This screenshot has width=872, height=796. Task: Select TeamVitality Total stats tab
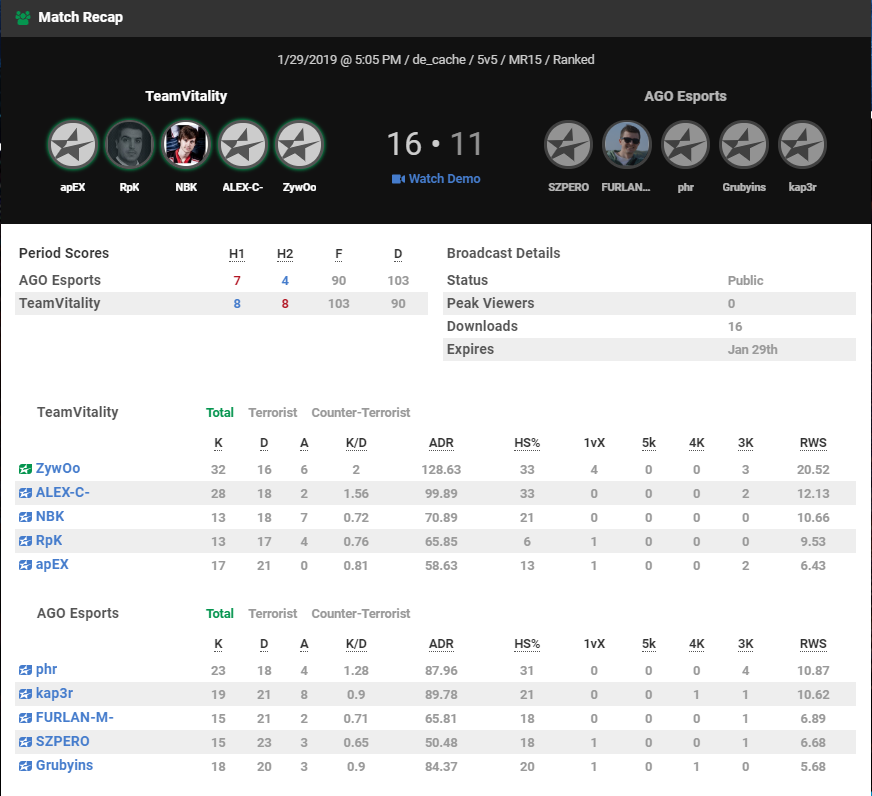[220, 413]
